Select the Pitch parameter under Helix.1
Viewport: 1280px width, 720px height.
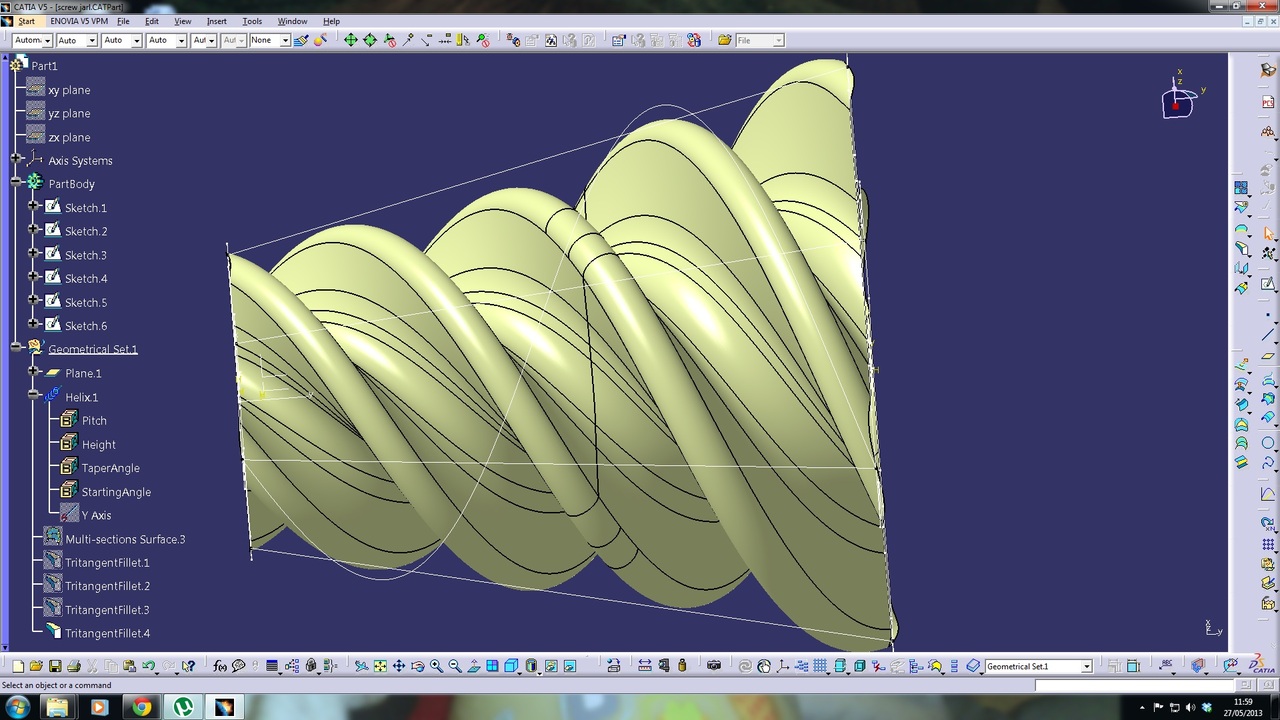94,421
